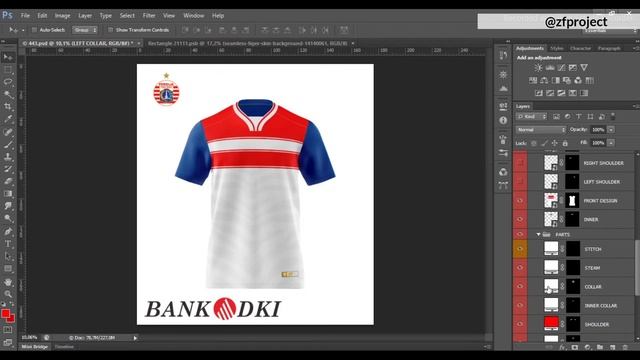640x360 pixels.
Task: Hide the INNER layer
Action: pyautogui.click(x=520, y=220)
